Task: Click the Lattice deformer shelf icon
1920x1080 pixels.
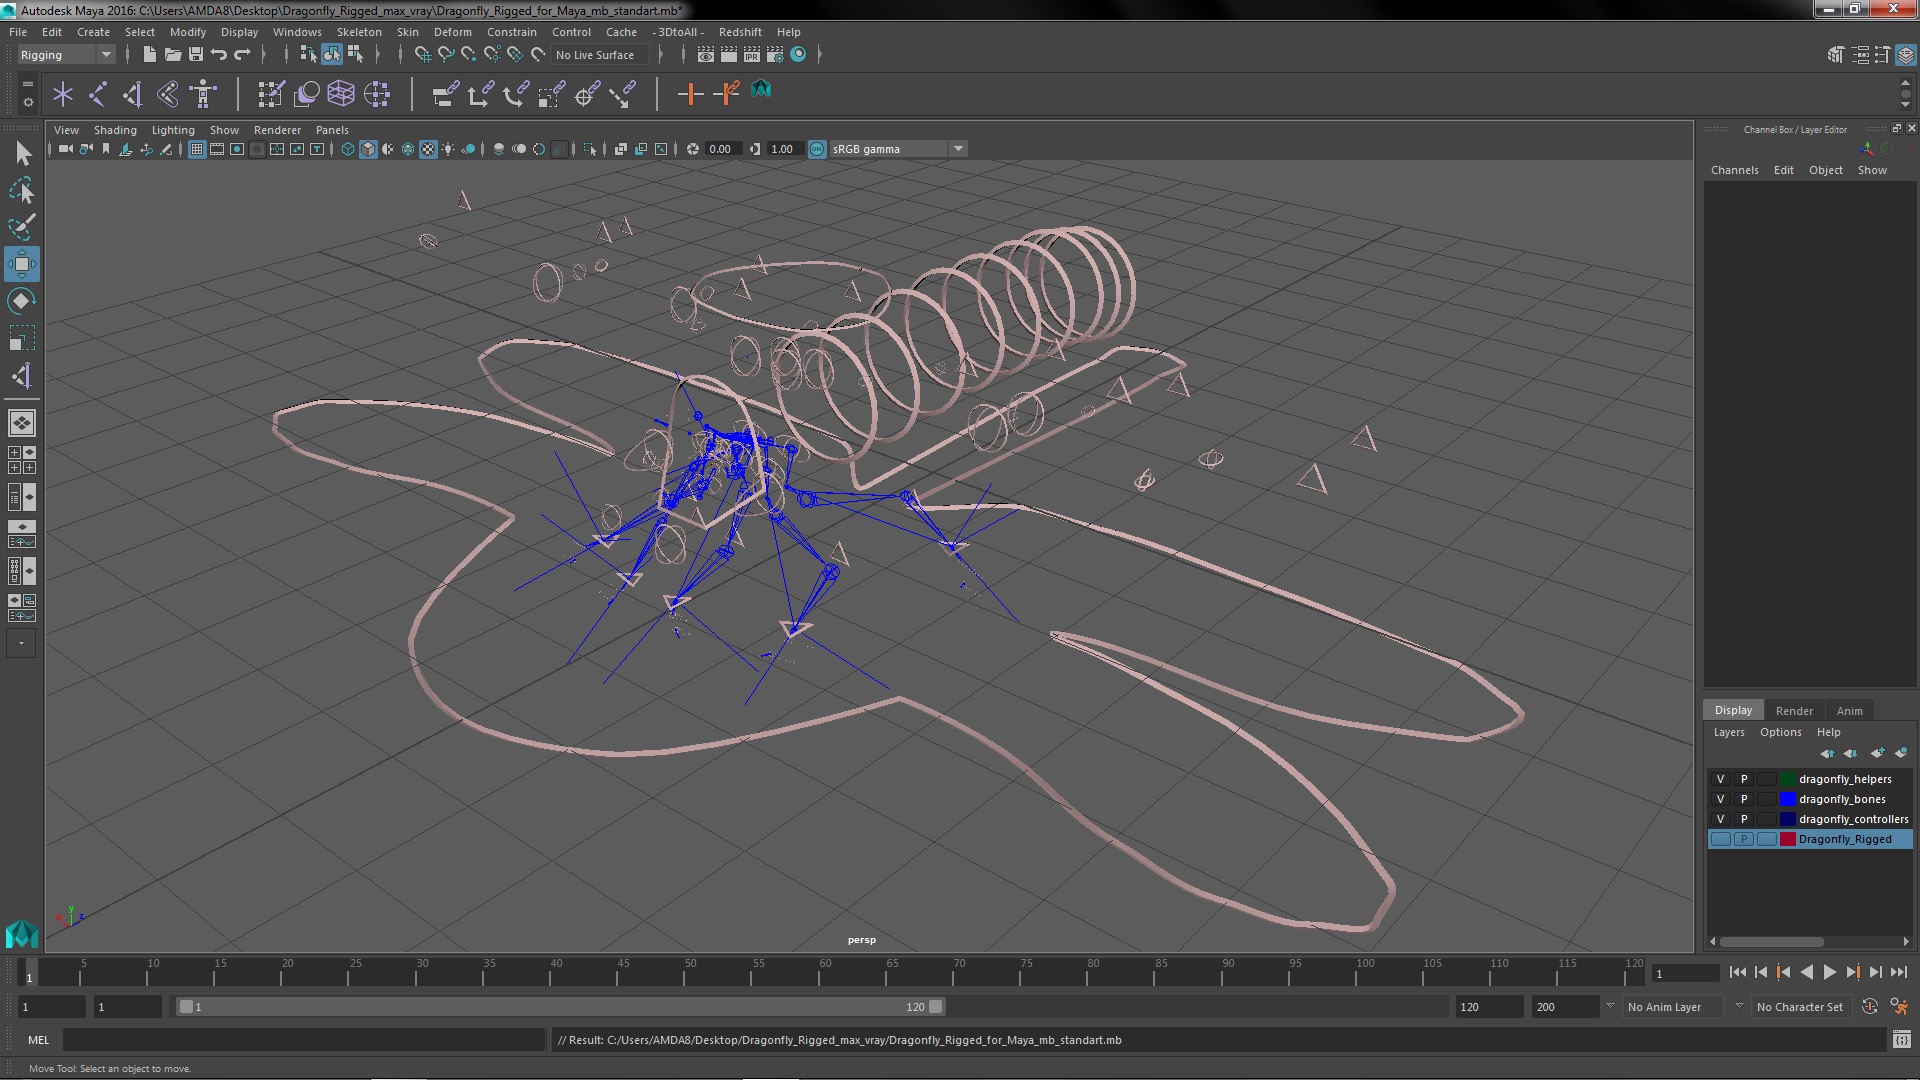Action: pyautogui.click(x=341, y=94)
